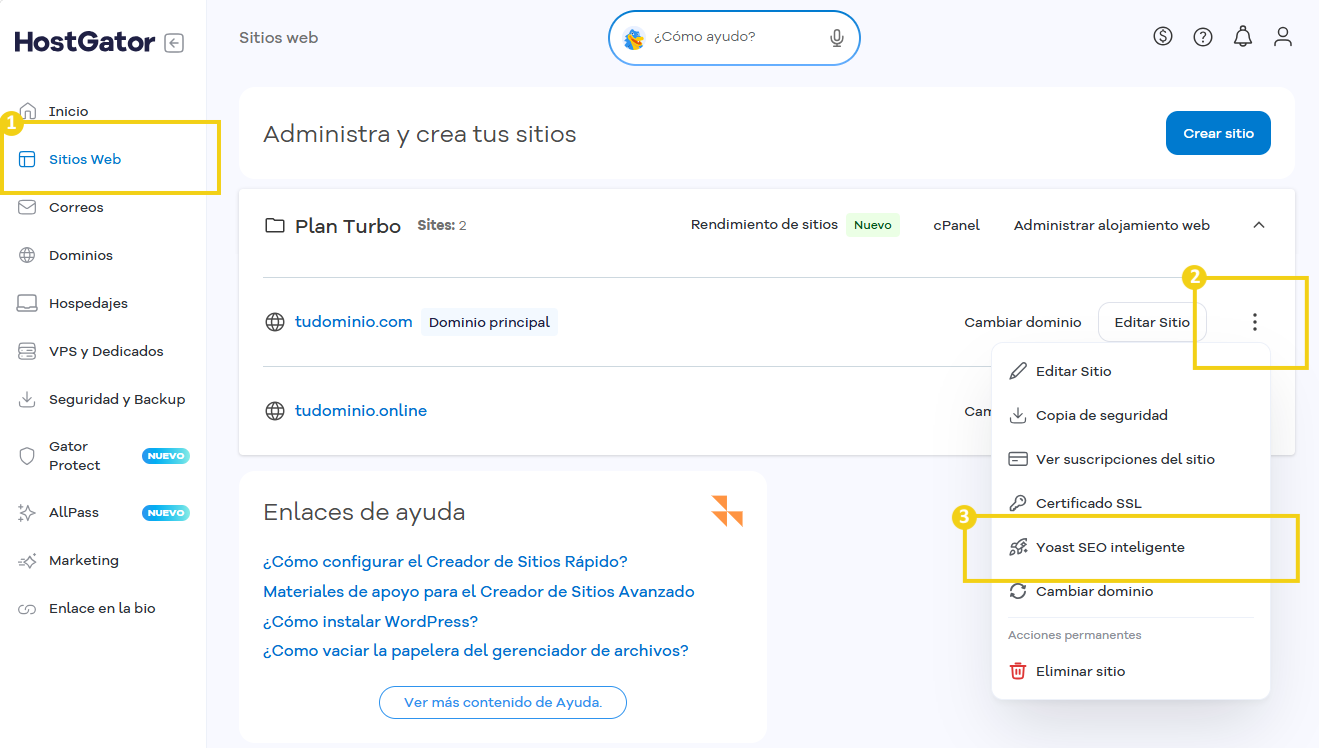Open Gator Protect section
1319x748 pixels.
pyautogui.click(x=75, y=456)
